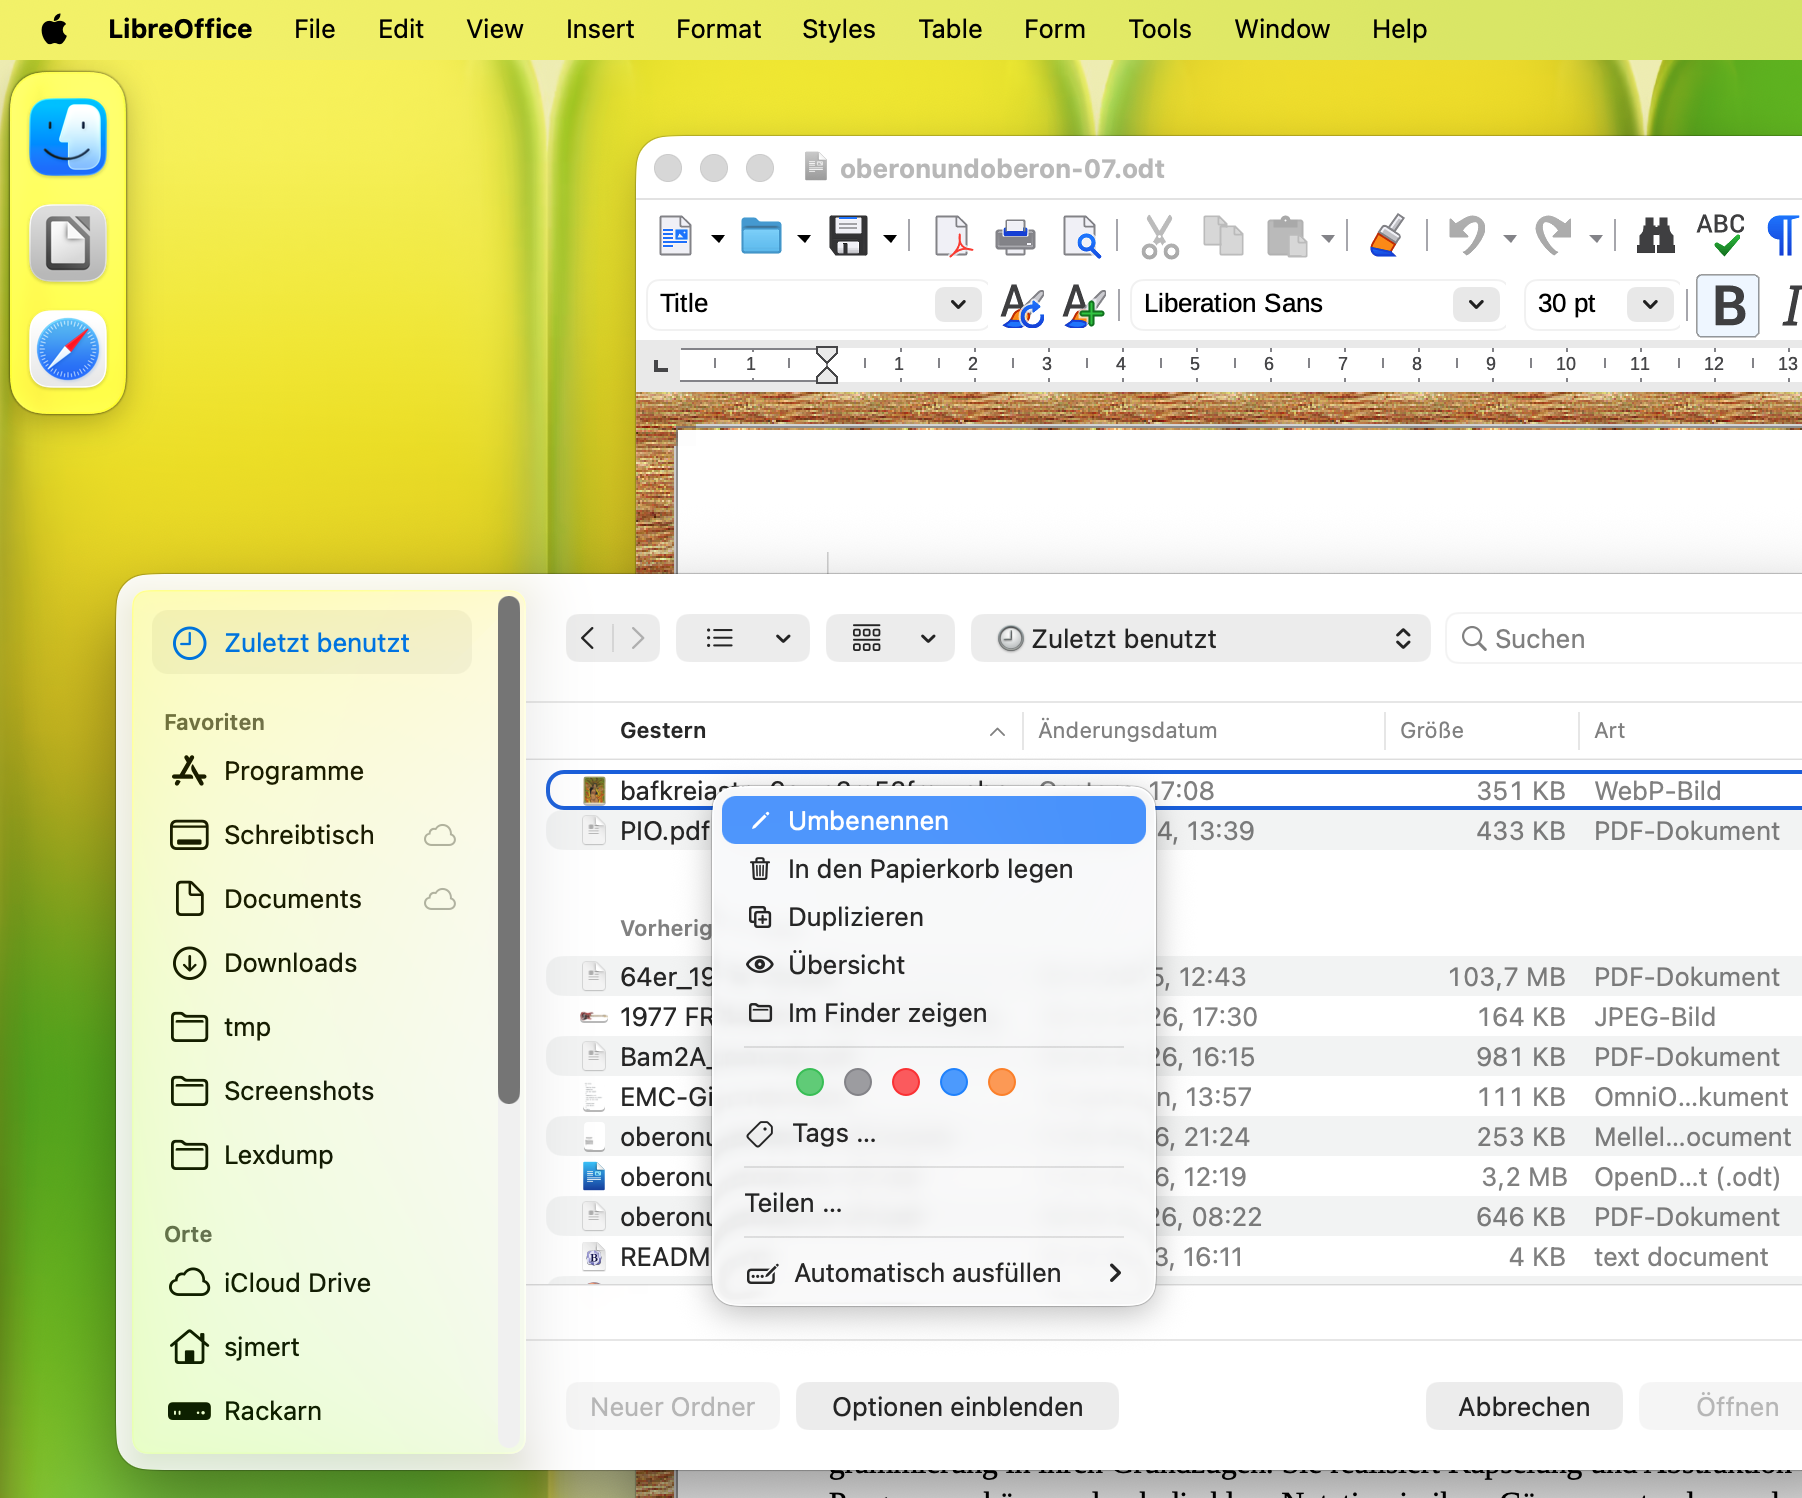This screenshot has width=1802, height=1498.
Task: Export the document as PDF
Action: 954,236
